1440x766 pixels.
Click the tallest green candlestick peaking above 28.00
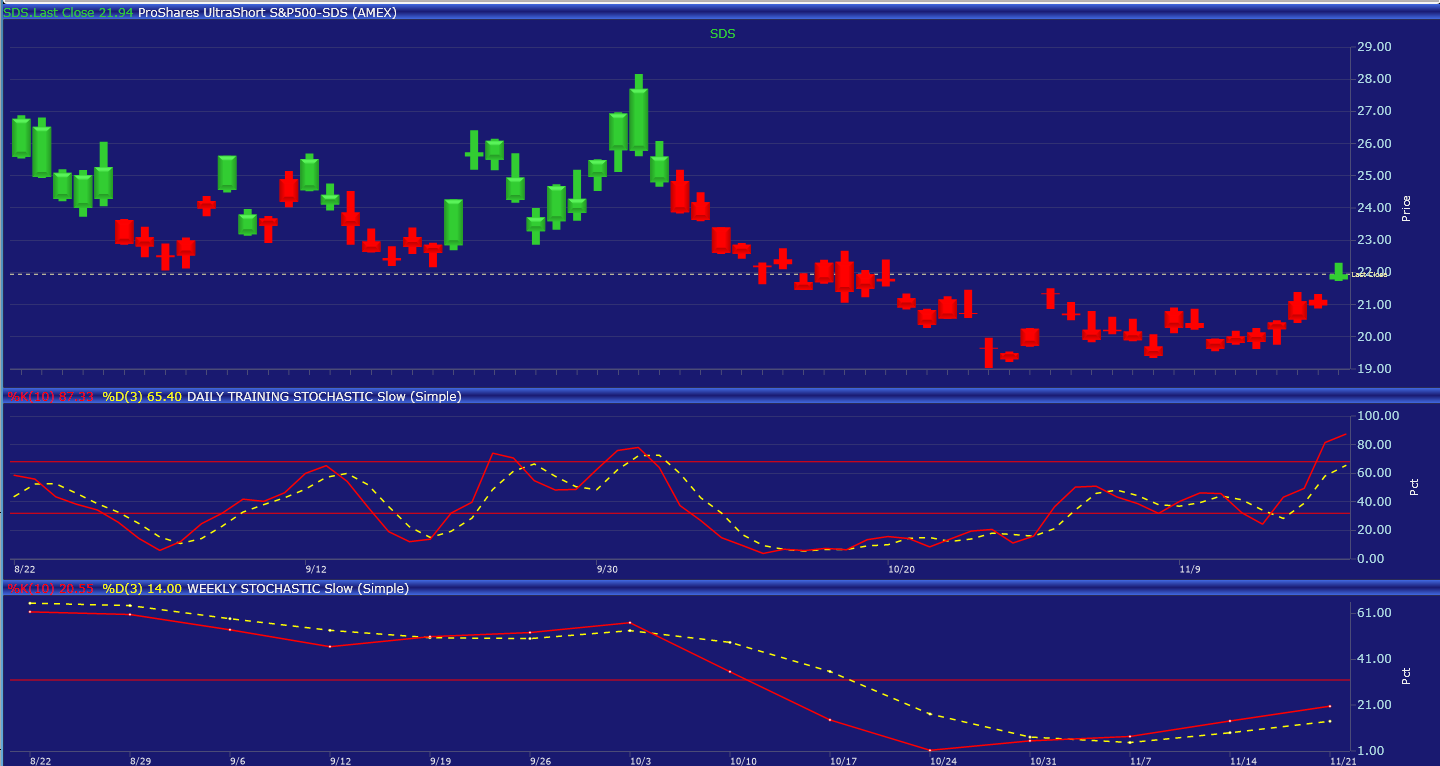point(638,115)
